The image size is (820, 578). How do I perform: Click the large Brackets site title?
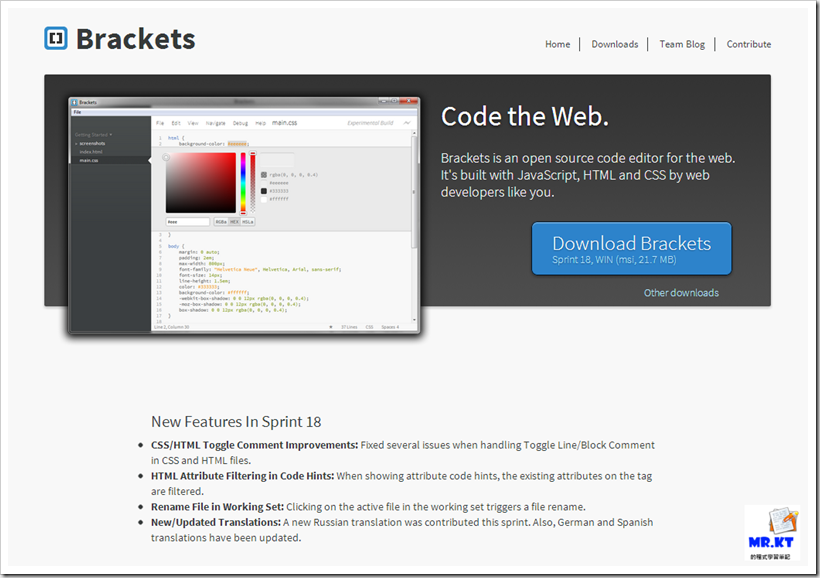136,39
